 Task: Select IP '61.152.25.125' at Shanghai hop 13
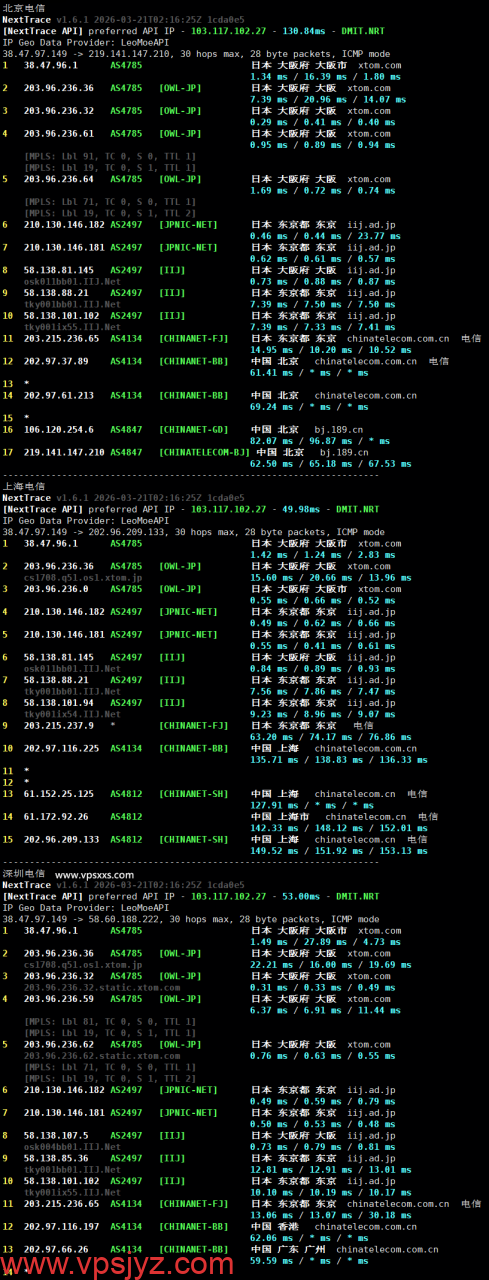pos(60,794)
